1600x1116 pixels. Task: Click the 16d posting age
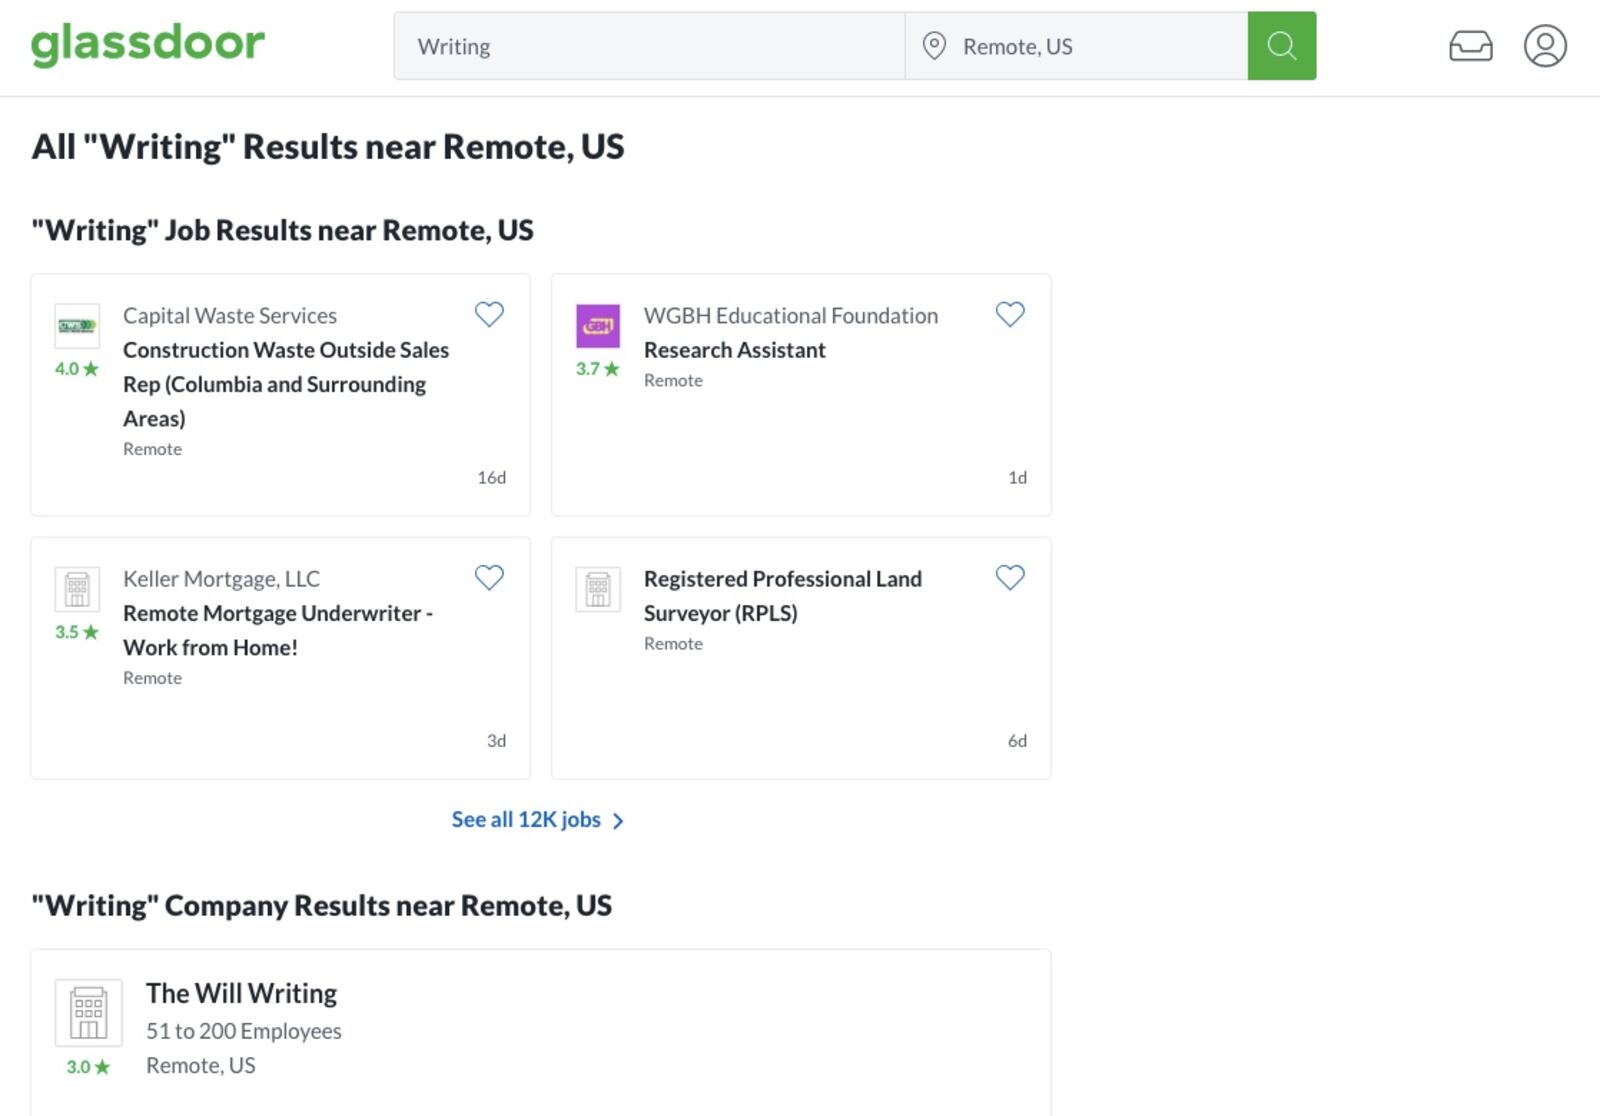(492, 478)
